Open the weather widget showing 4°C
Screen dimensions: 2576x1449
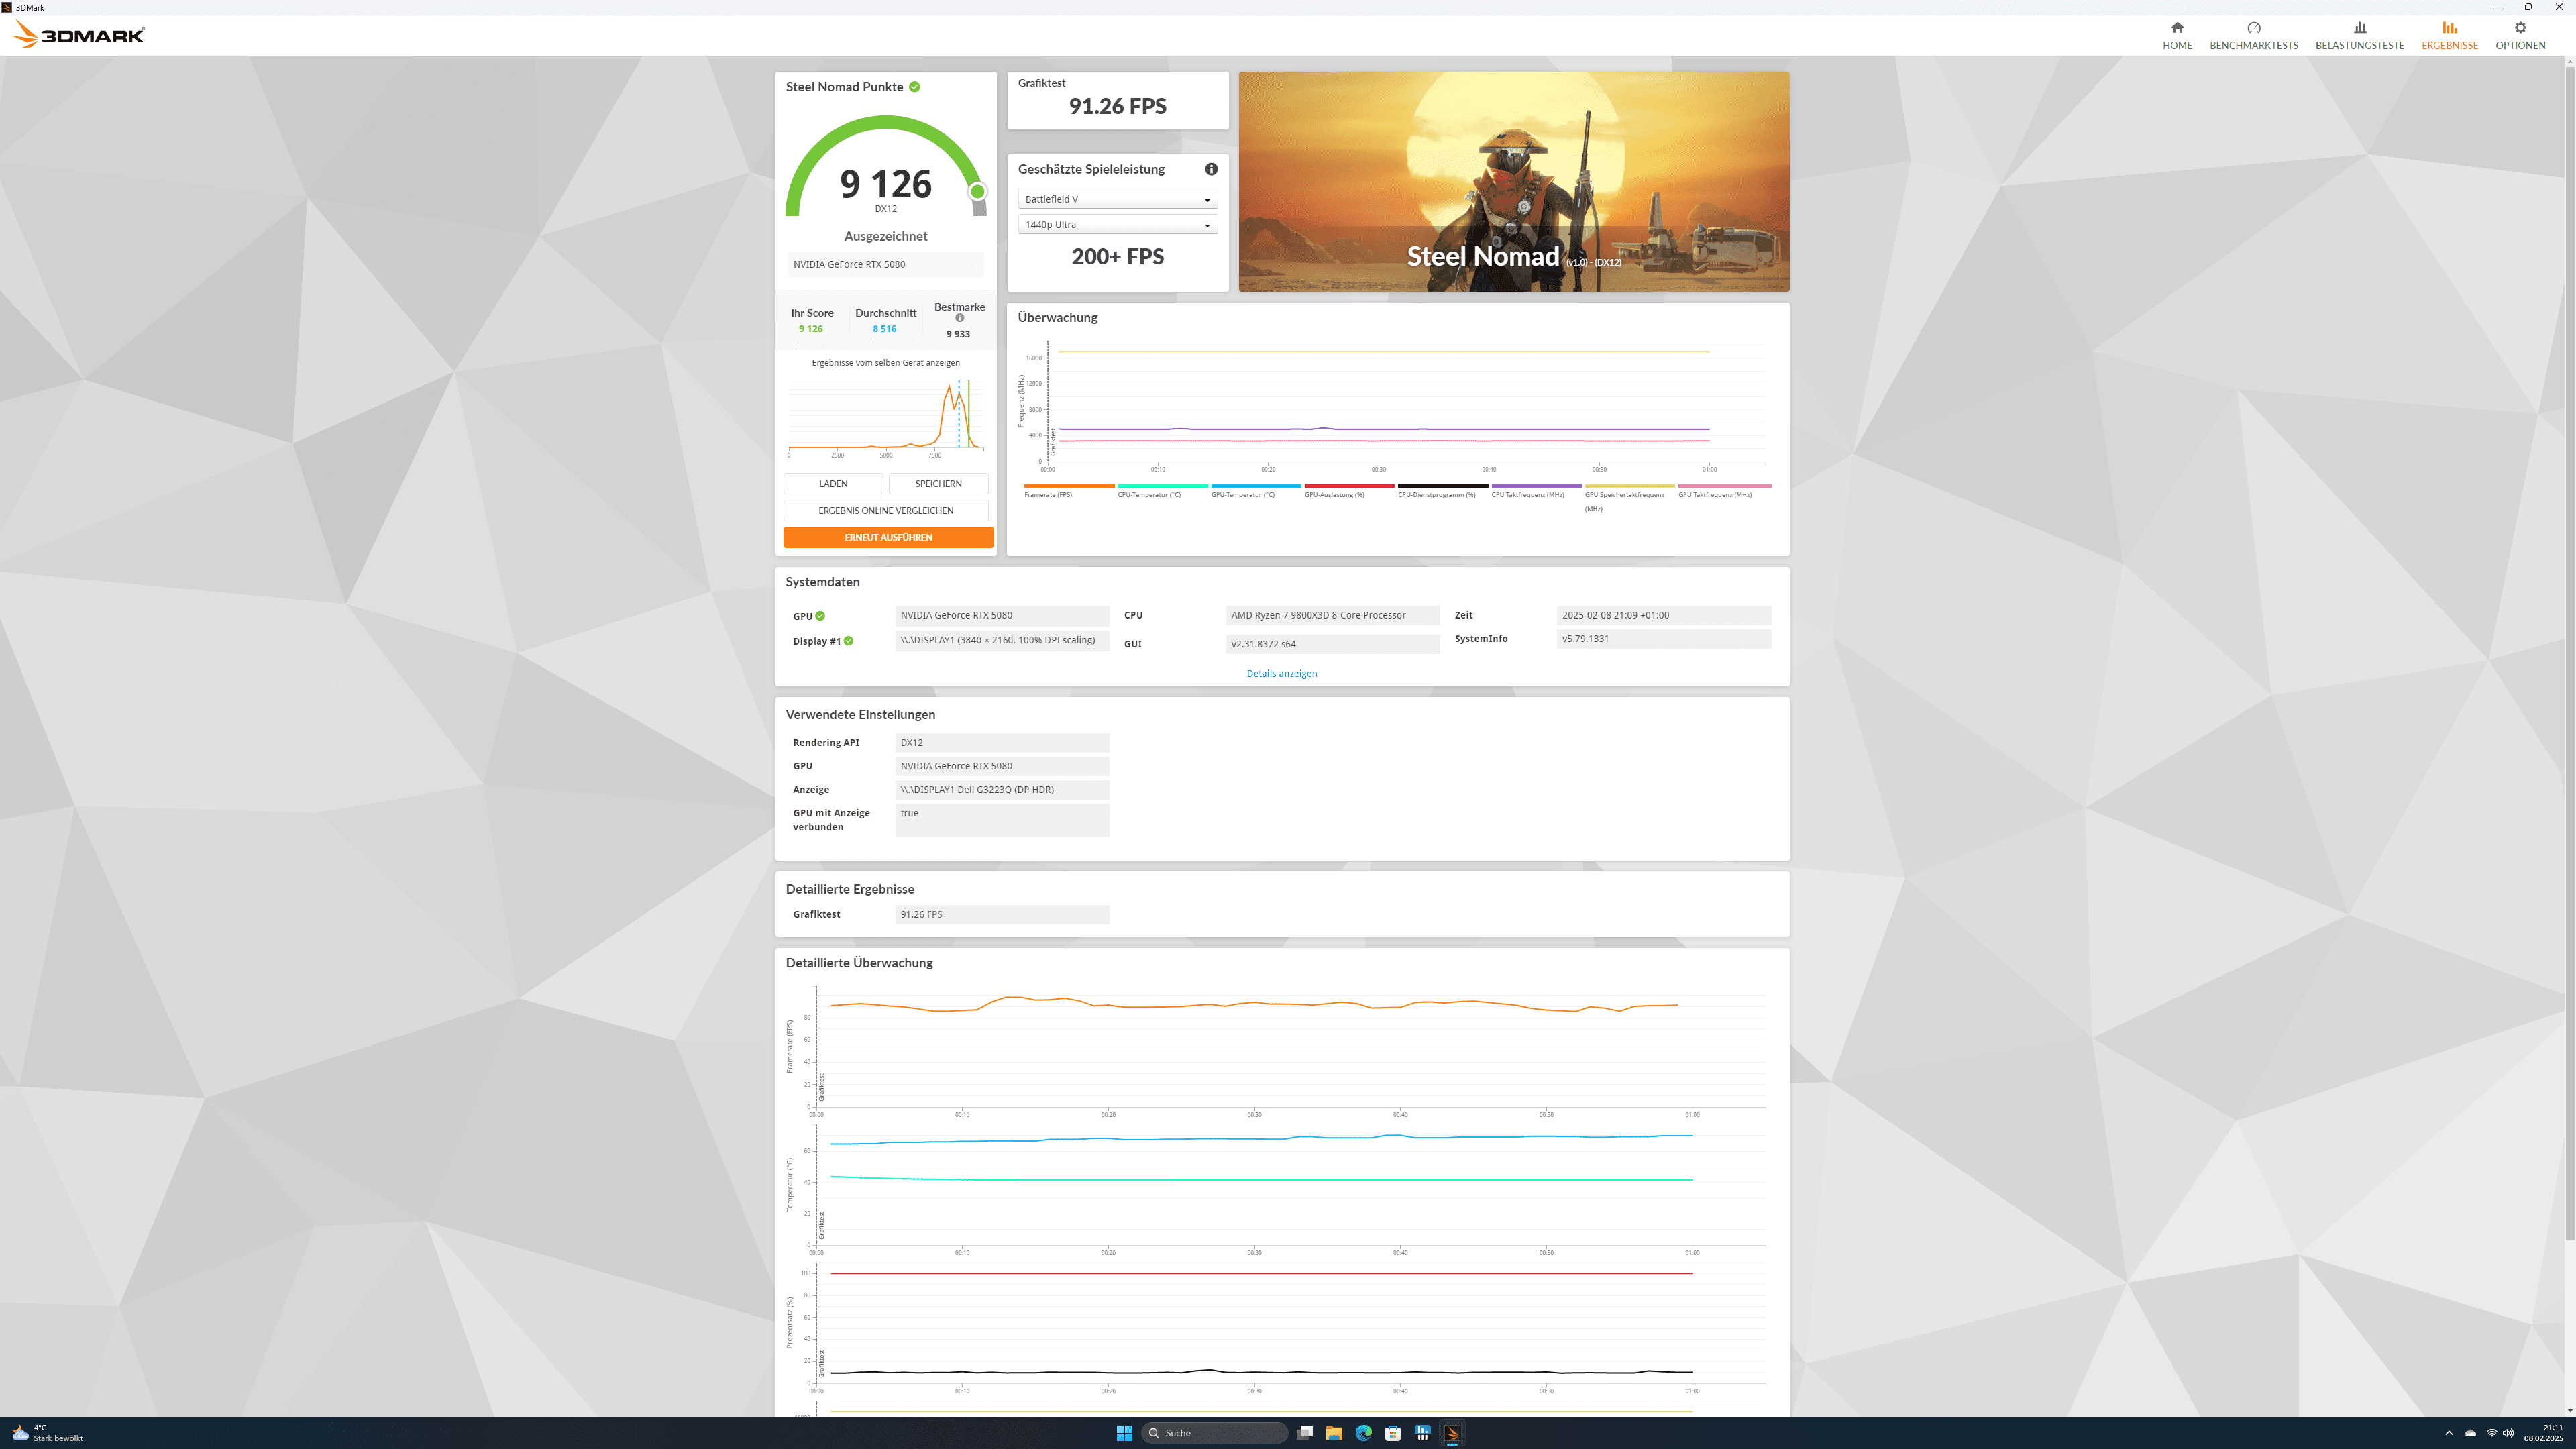point(48,1432)
